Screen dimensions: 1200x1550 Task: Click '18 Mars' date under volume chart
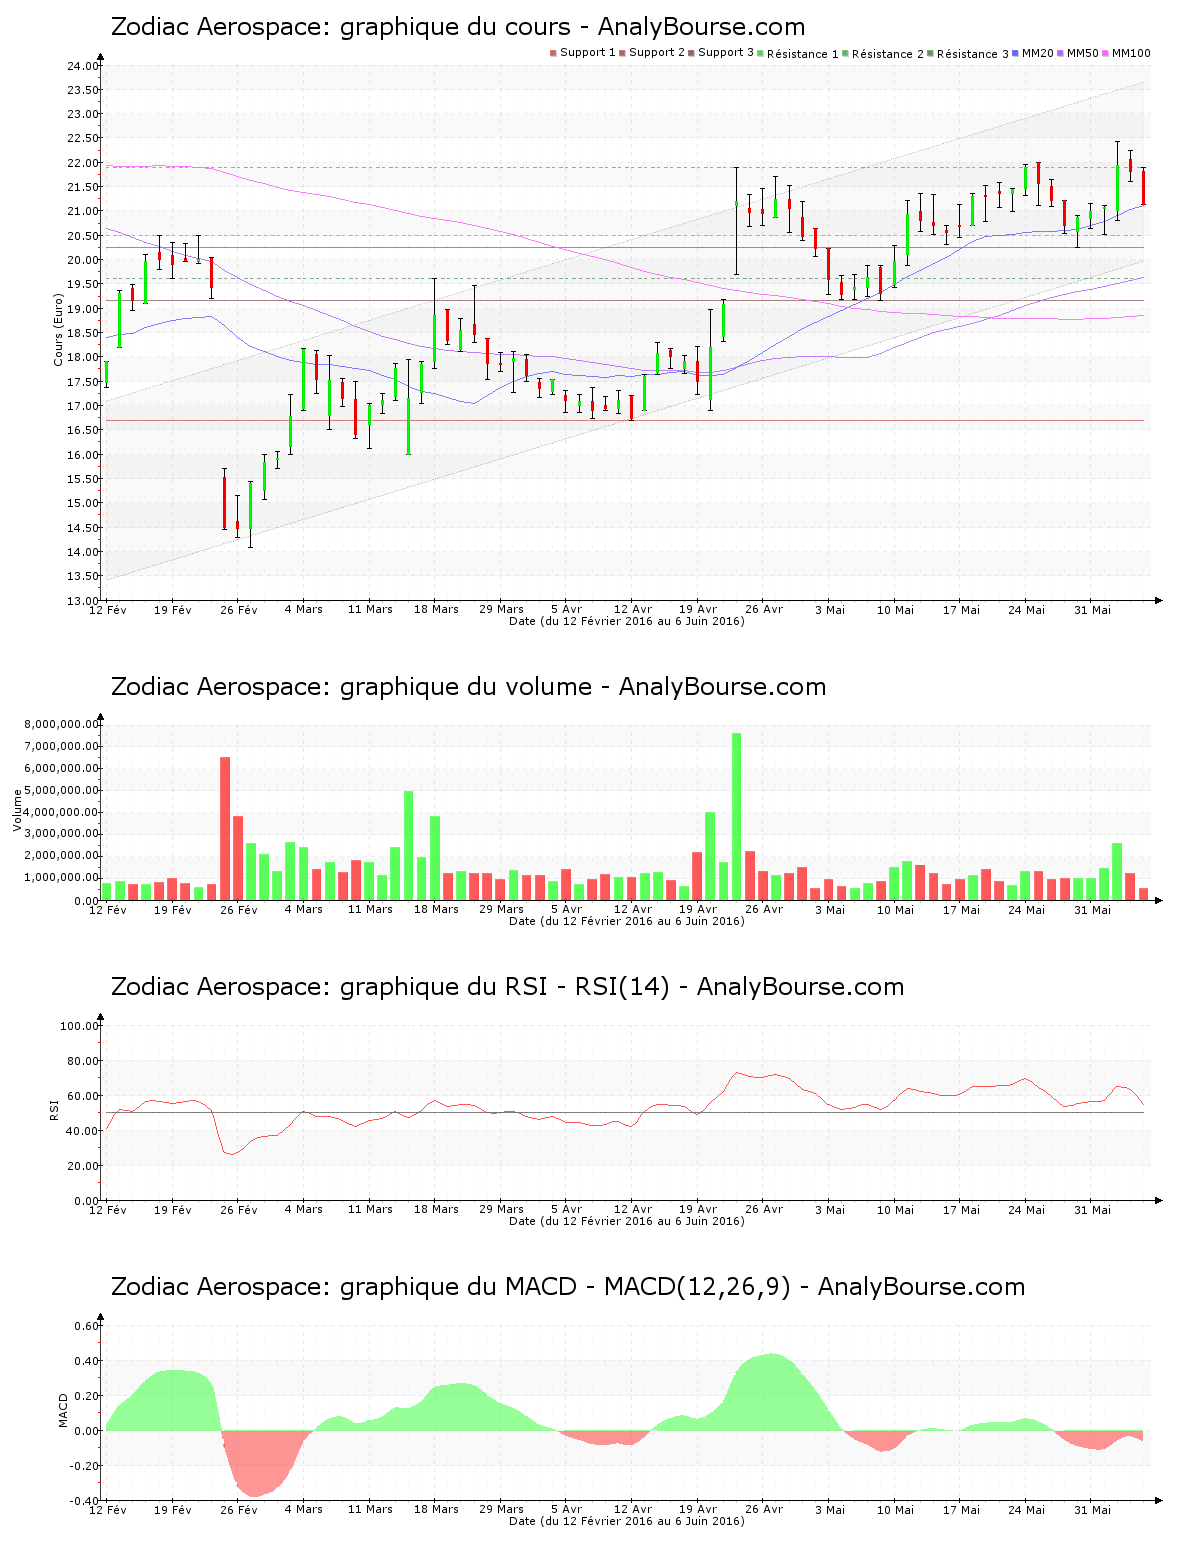[x=436, y=909]
